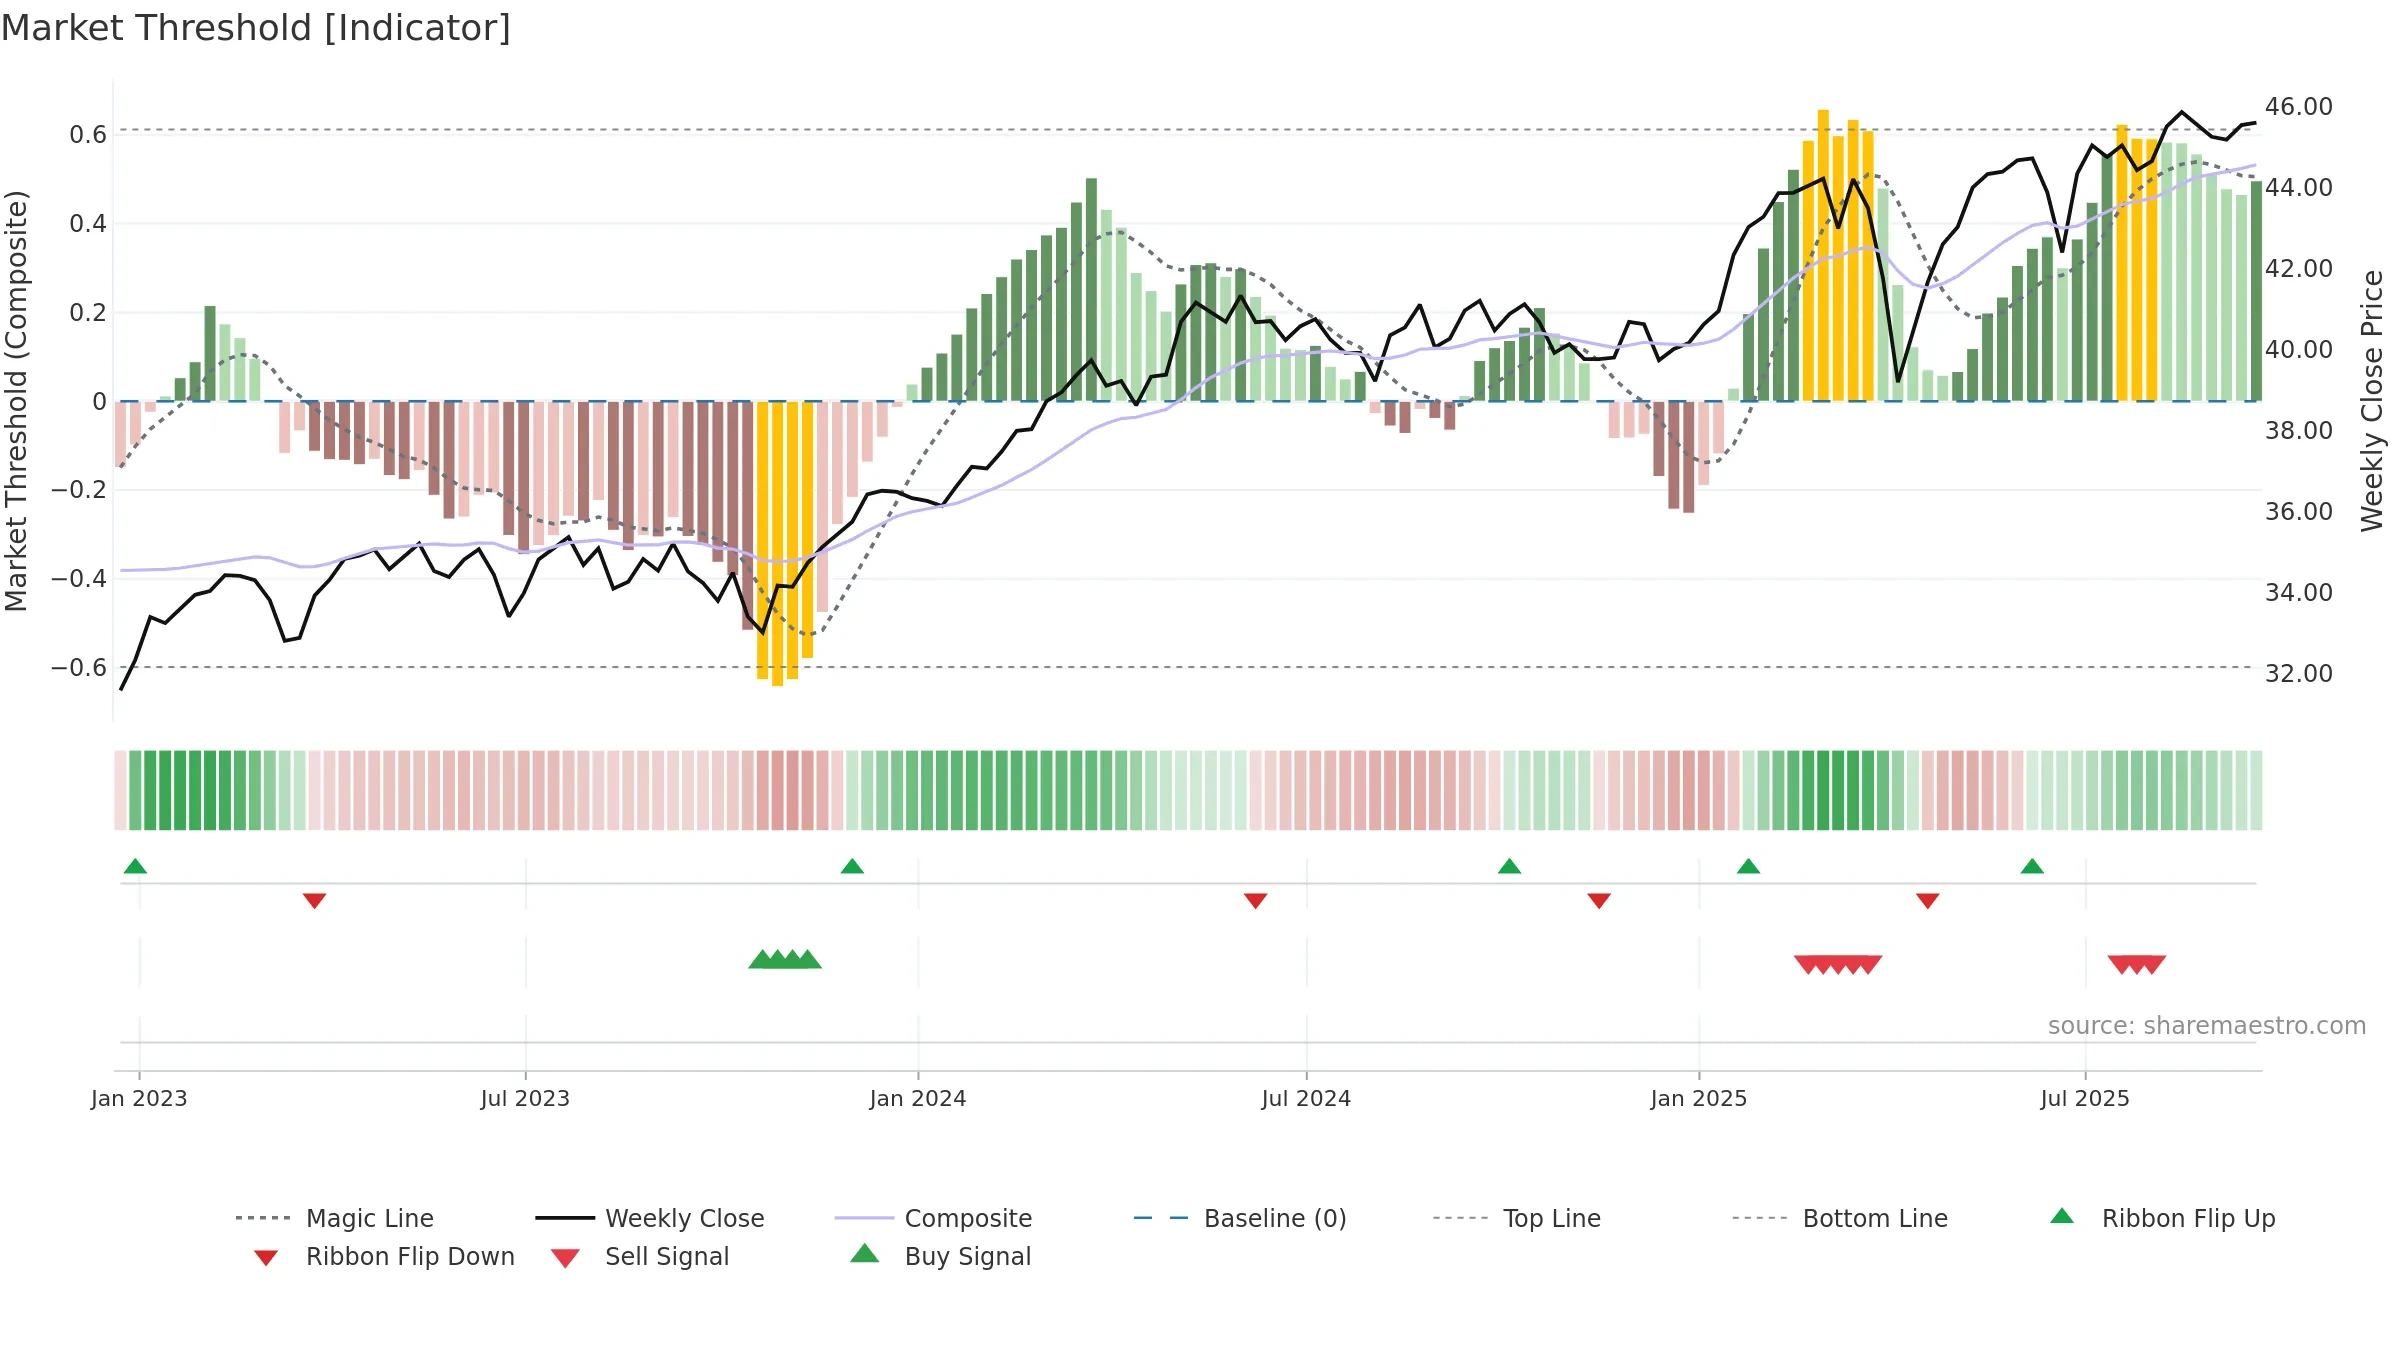Click the tallest yellow bar near Feb 2025
Viewport: 2400px width, 1350px height.
pyautogui.click(x=1823, y=255)
